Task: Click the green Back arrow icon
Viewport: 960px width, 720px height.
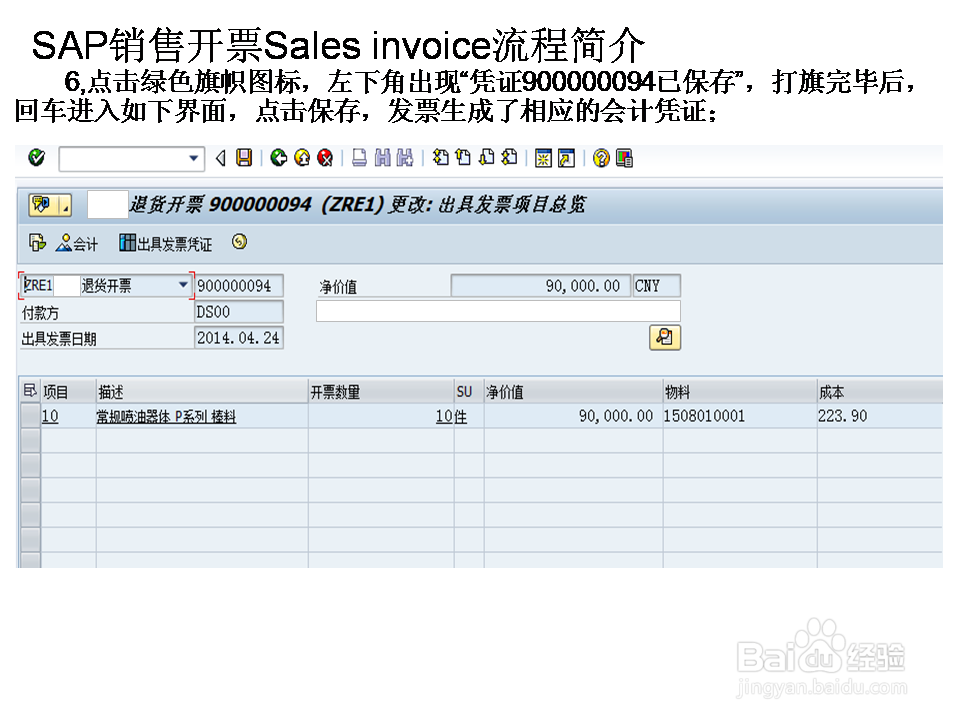Action: [279, 158]
